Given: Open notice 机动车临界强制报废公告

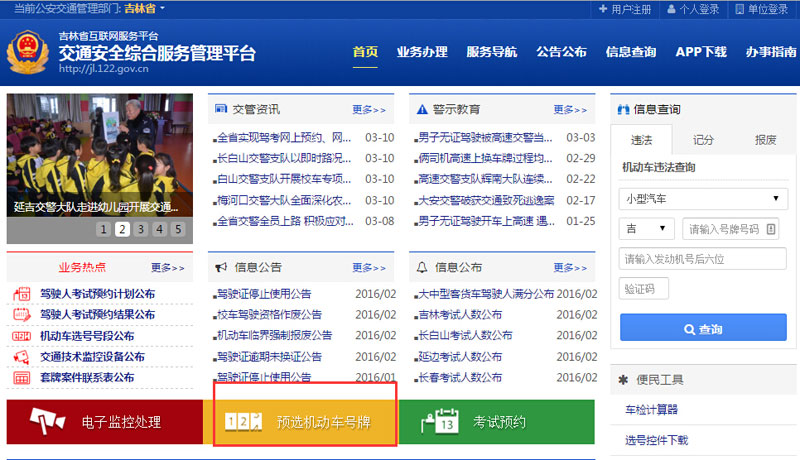Looking at the screenshot, I should pos(274,336).
